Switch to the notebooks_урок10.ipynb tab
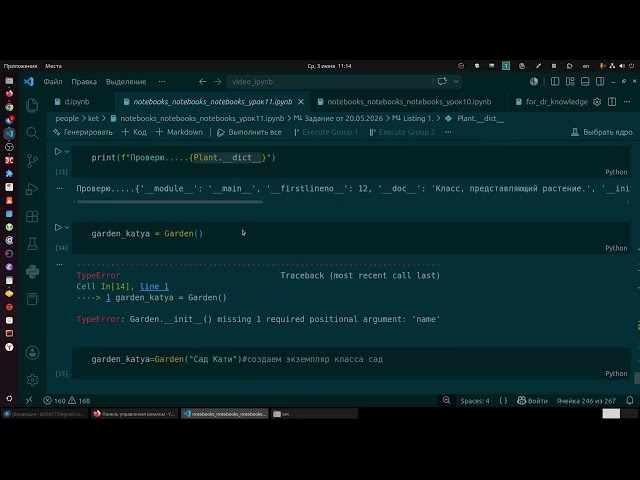Image resolution: width=640 pixels, height=480 pixels. tap(409, 102)
